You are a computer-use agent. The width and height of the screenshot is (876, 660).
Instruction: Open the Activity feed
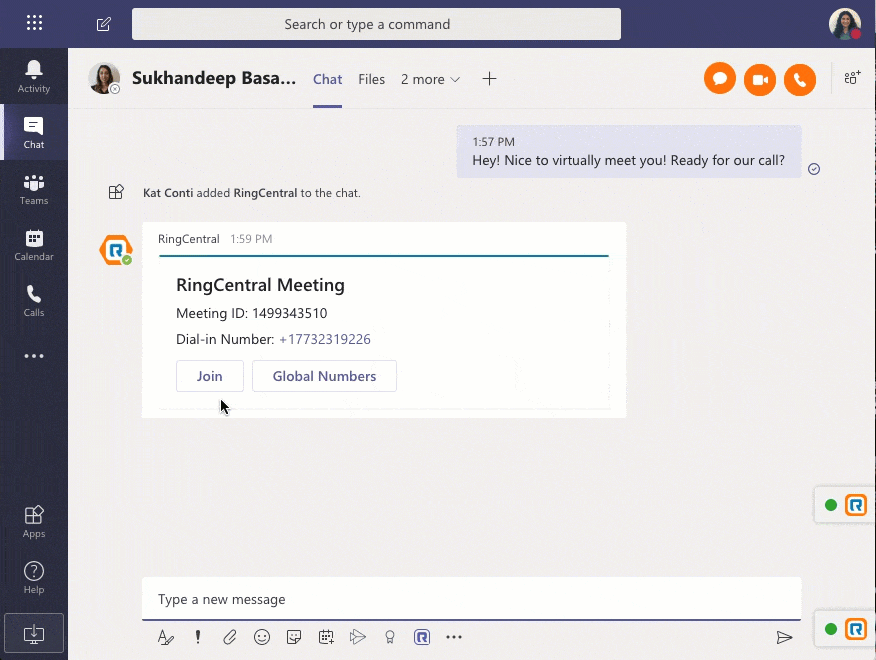tap(34, 76)
